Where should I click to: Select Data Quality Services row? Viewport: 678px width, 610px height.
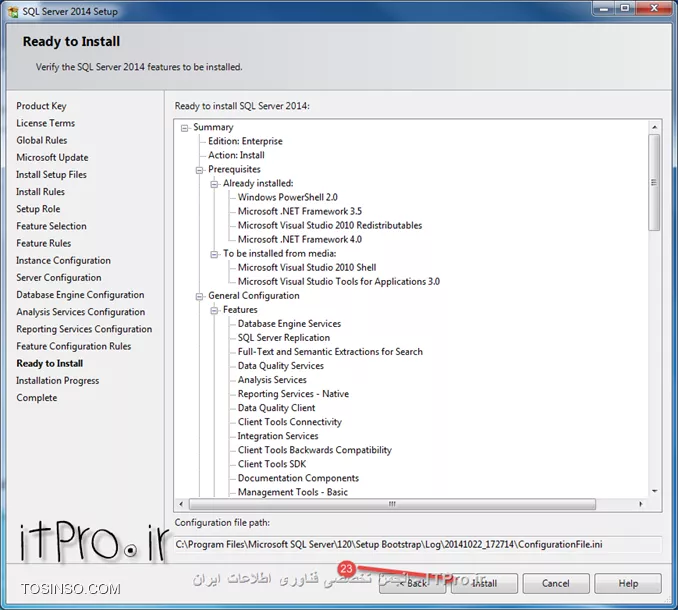coord(281,366)
